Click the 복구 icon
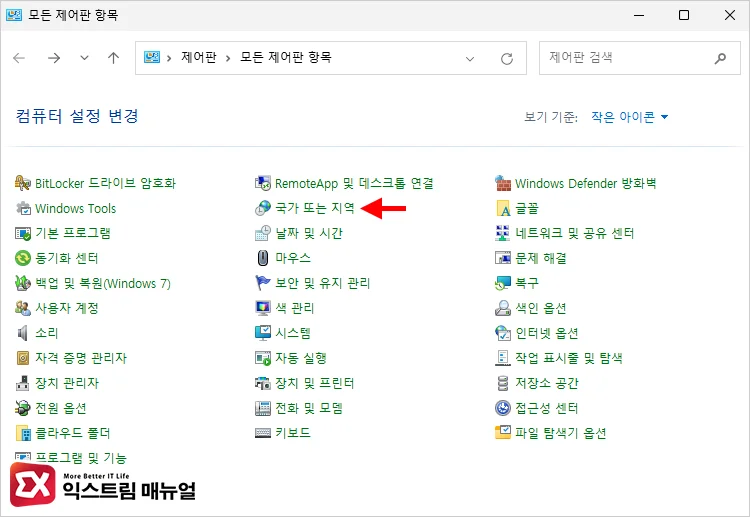 pyautogui.click(x=503, y=283)
